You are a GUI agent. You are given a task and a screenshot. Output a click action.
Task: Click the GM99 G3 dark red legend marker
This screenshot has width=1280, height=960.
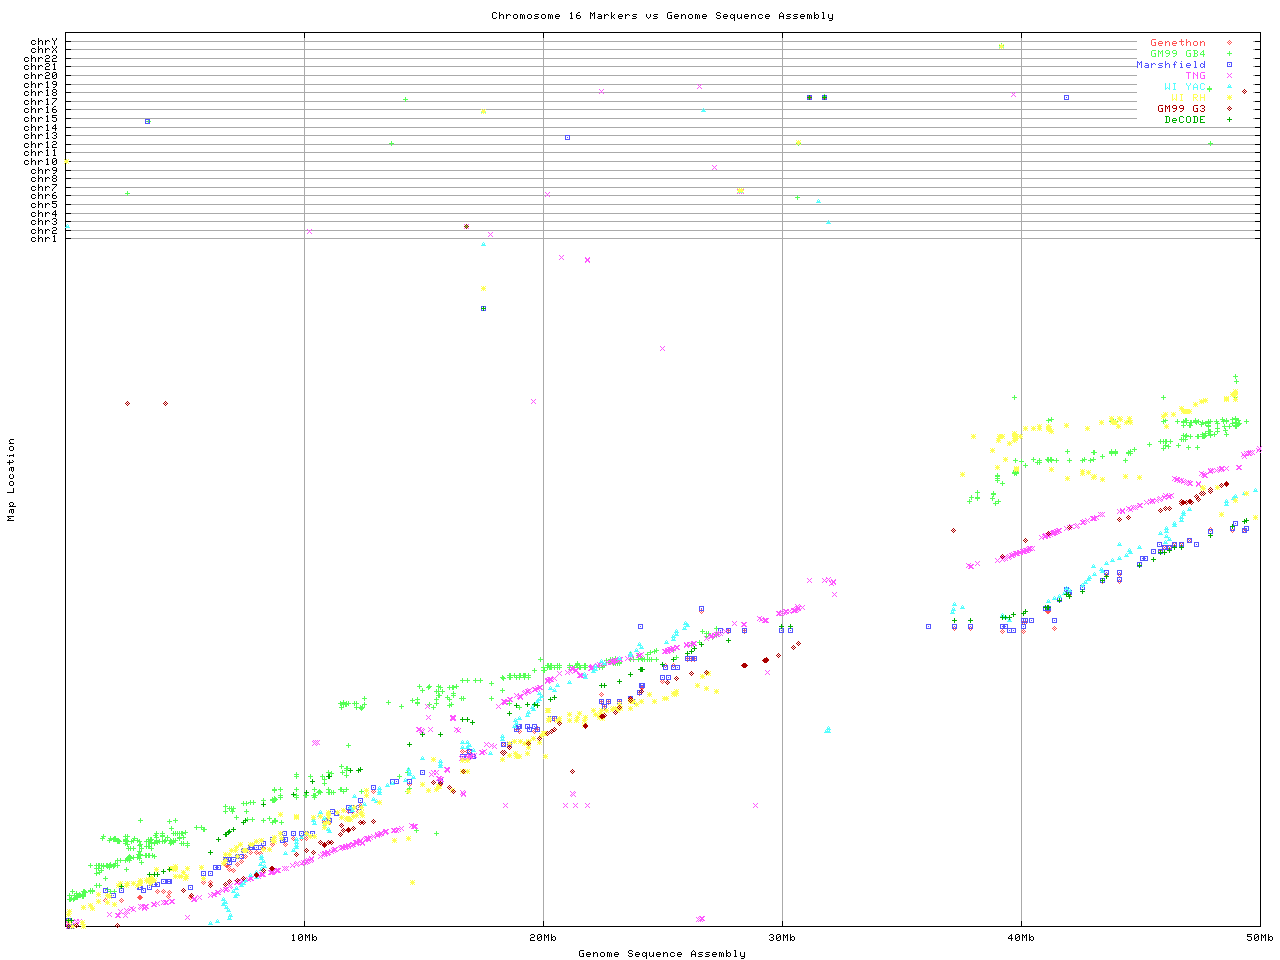click(x=1229, y=109)
